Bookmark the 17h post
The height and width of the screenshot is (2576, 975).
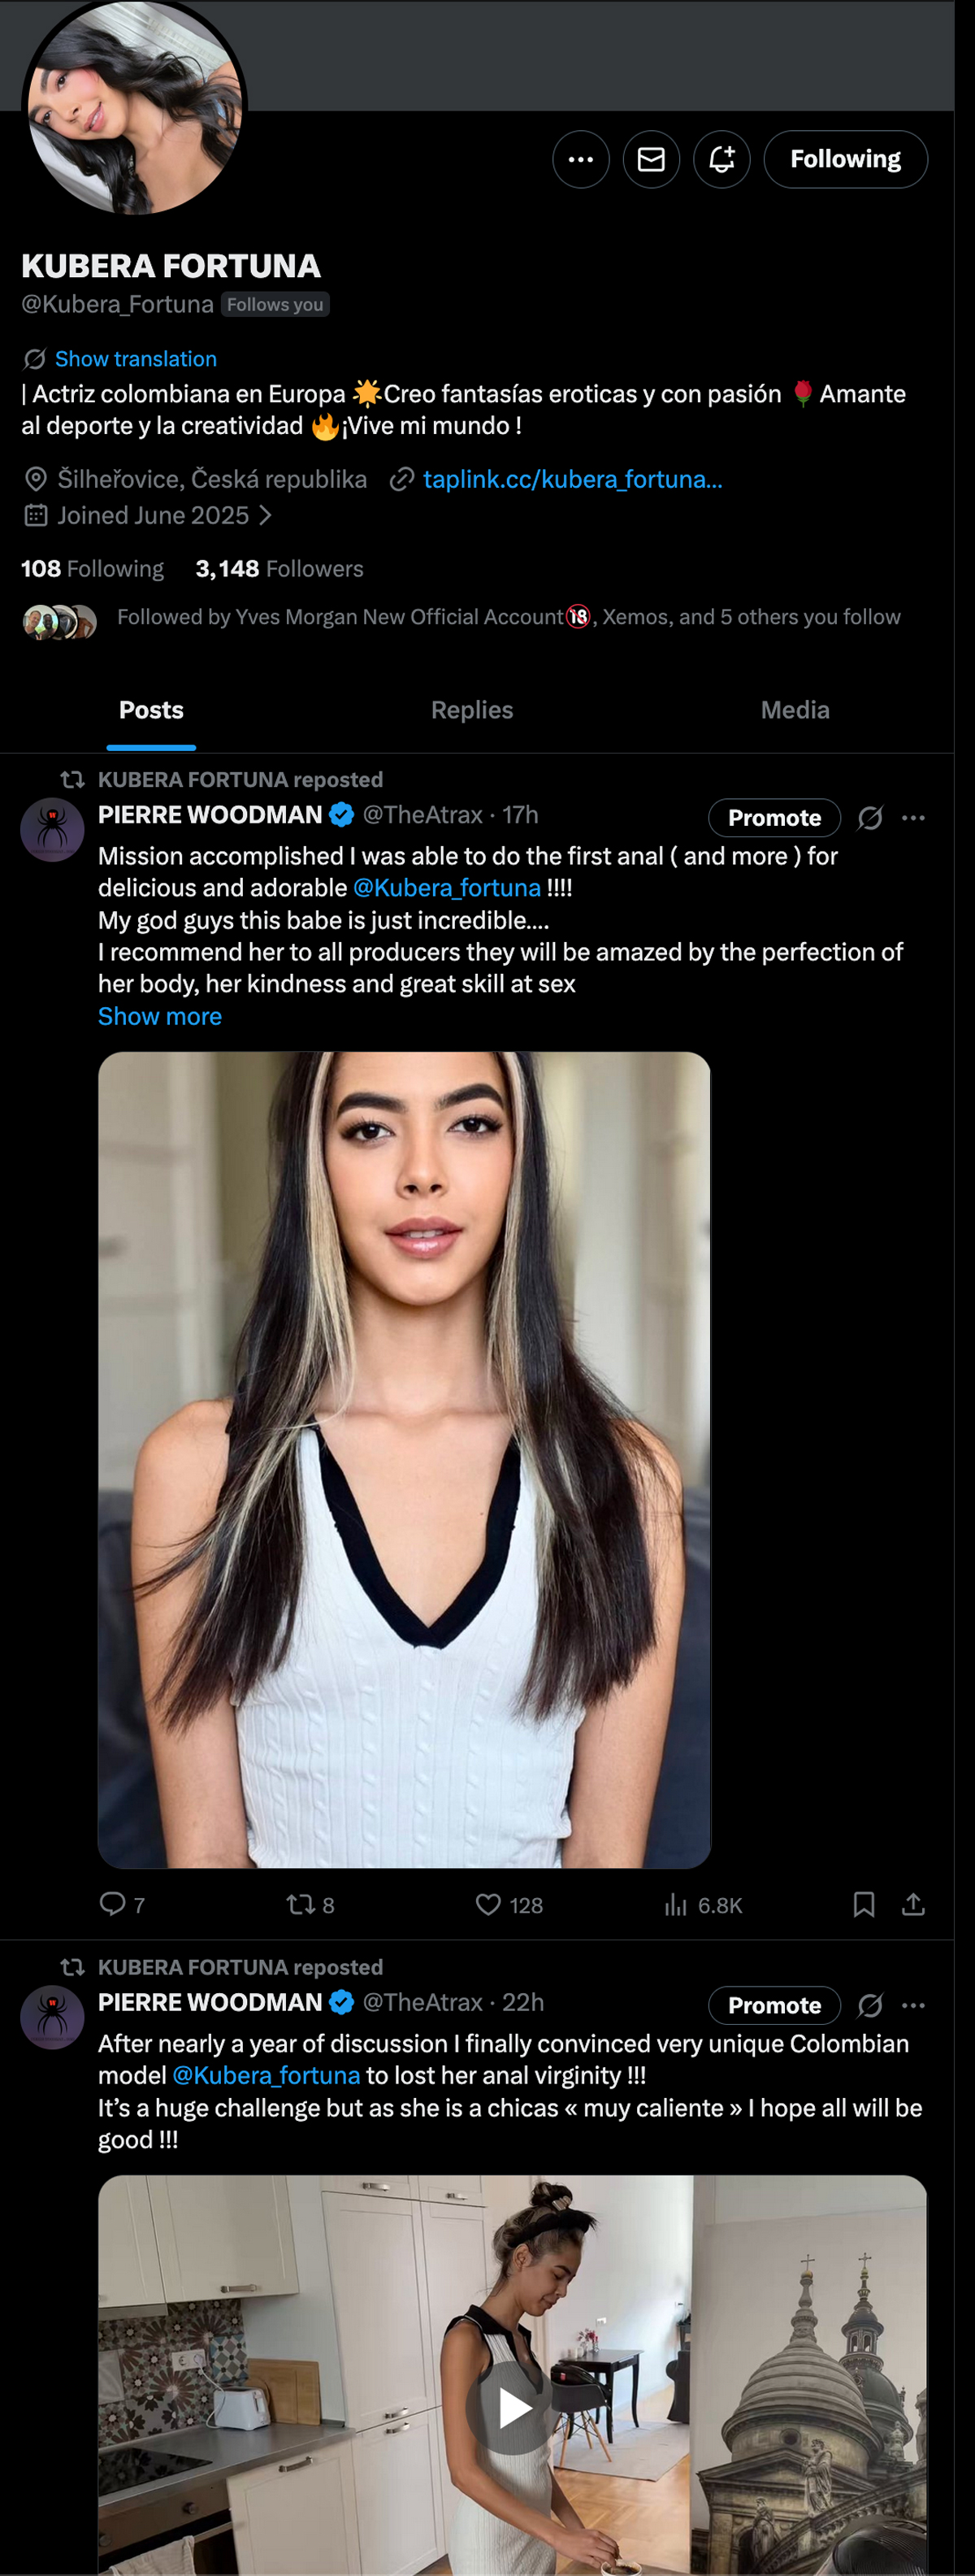pyautogui.click(x=864, y=1904)
